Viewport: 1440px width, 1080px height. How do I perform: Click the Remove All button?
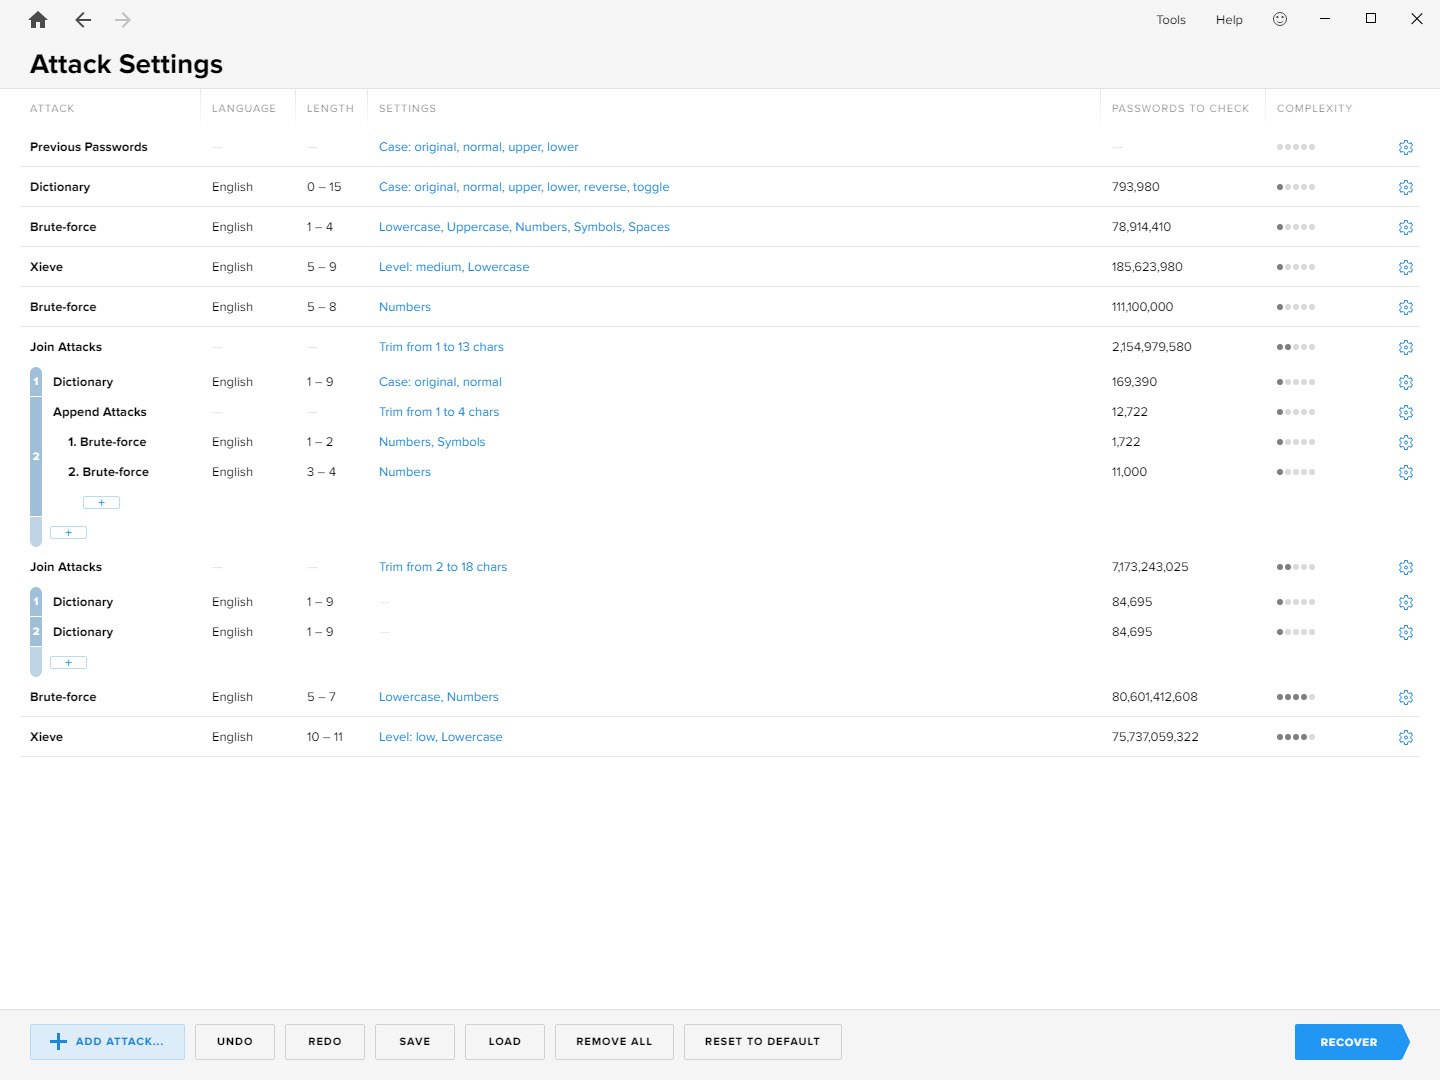614,1041
